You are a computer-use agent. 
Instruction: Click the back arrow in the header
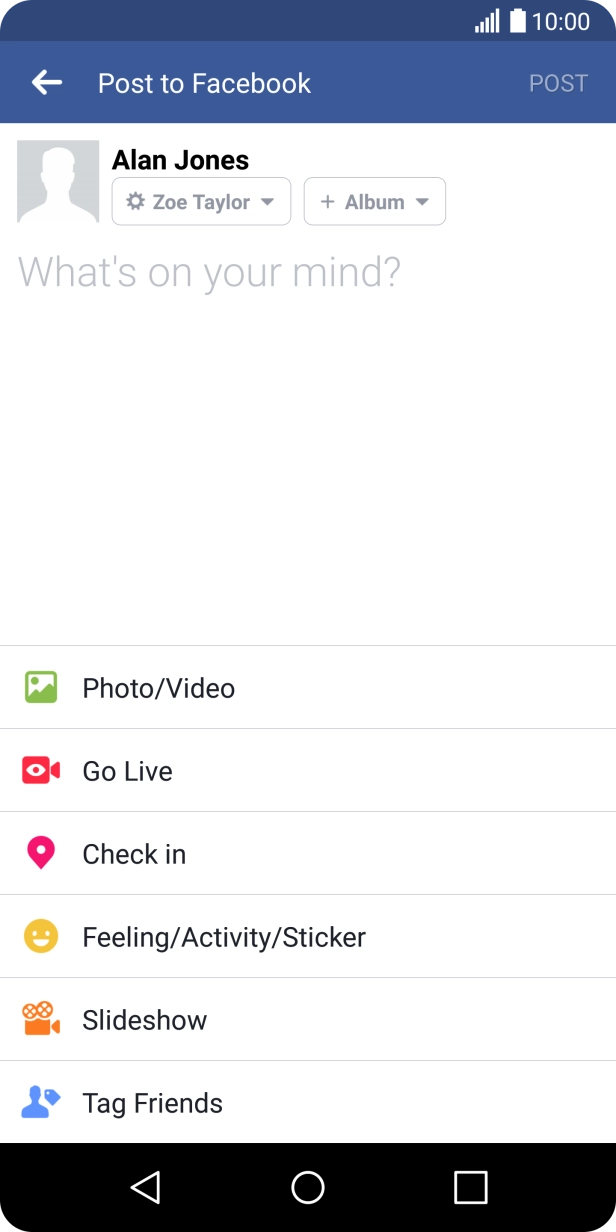[46, 82]
